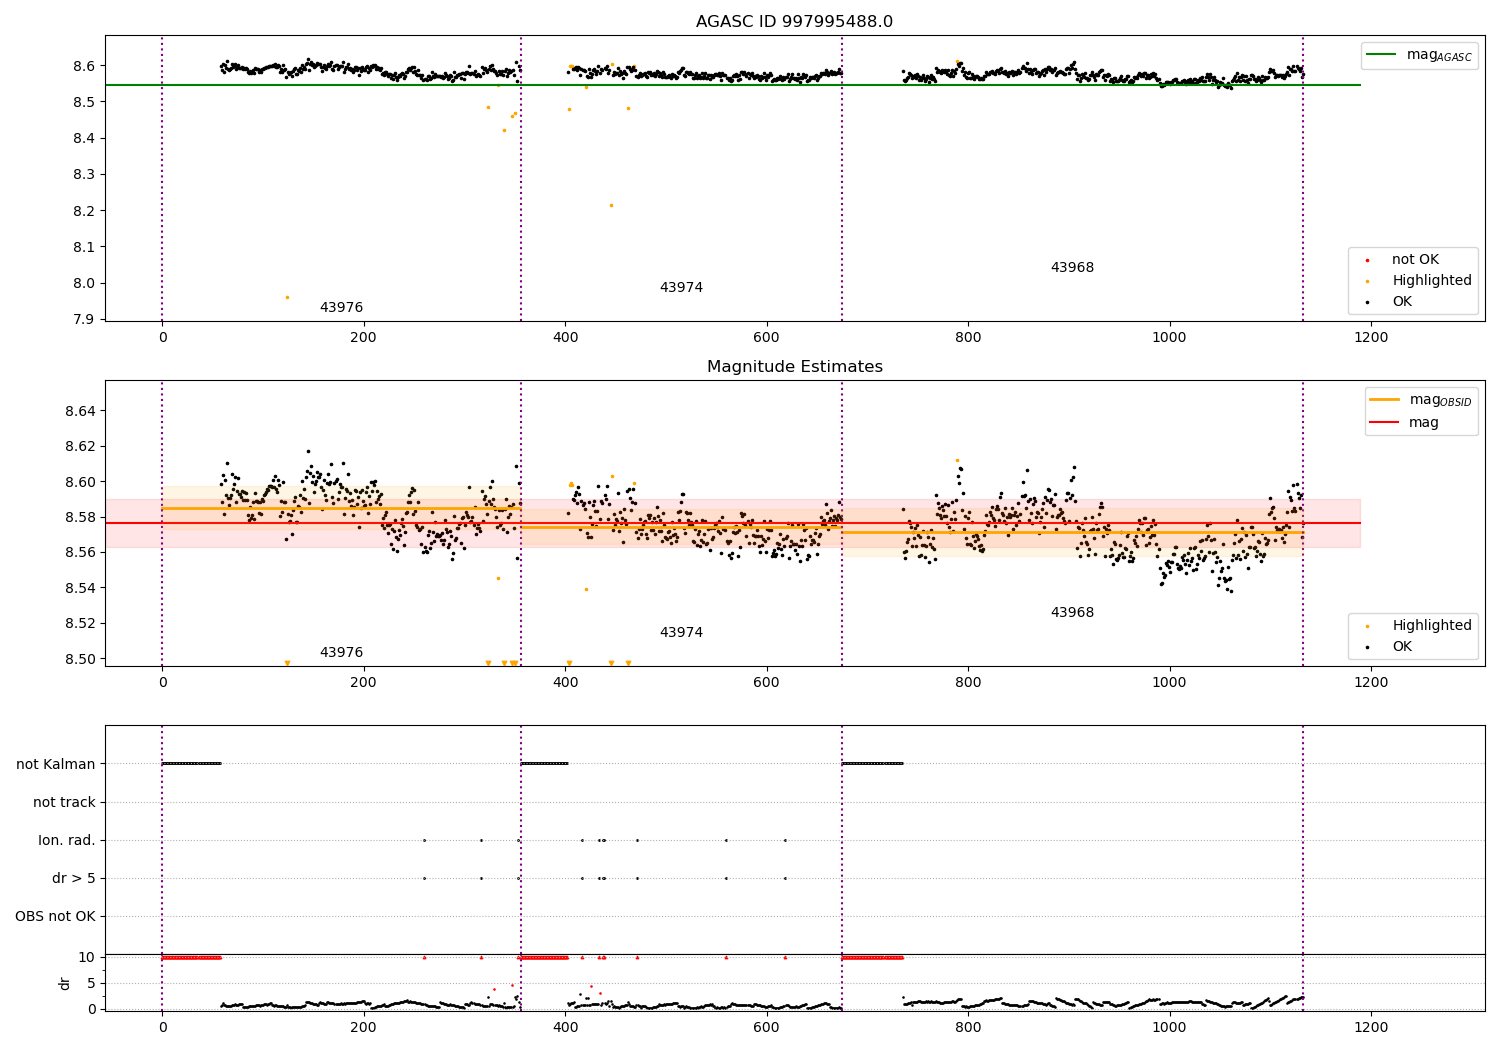The height and width of the screenshot is (1050, 1500).
Task: Select the "not OK" legend entry
Action: pos(1414,259)
